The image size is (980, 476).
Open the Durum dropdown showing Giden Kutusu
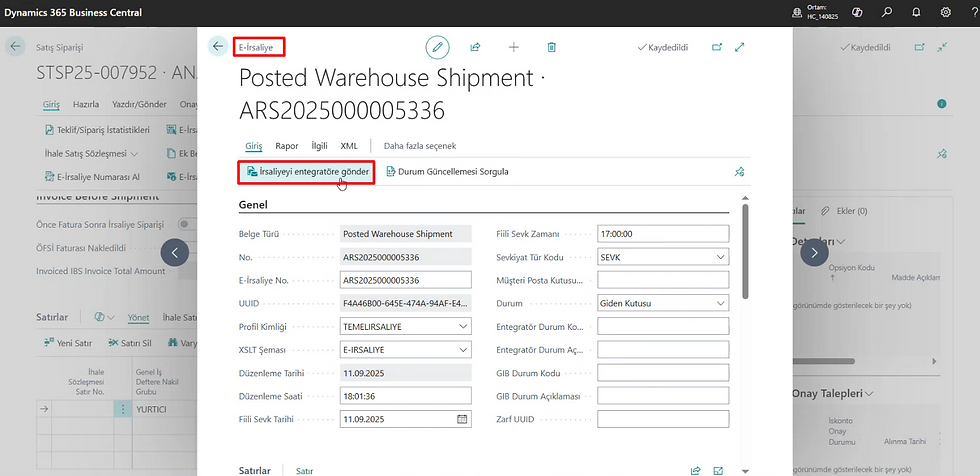(x=721, y=303)
